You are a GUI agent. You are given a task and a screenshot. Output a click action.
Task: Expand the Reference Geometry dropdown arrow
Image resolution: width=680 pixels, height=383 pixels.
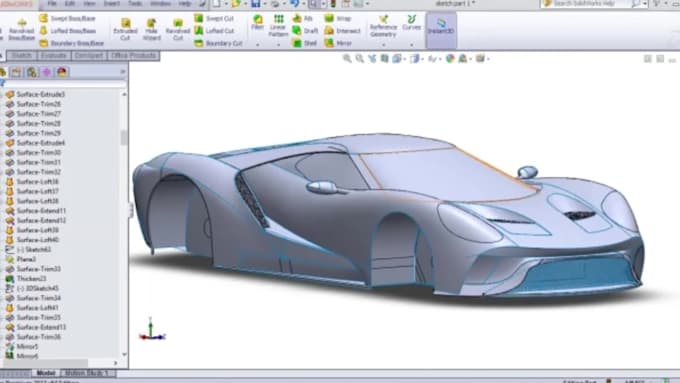pos(383,45)
